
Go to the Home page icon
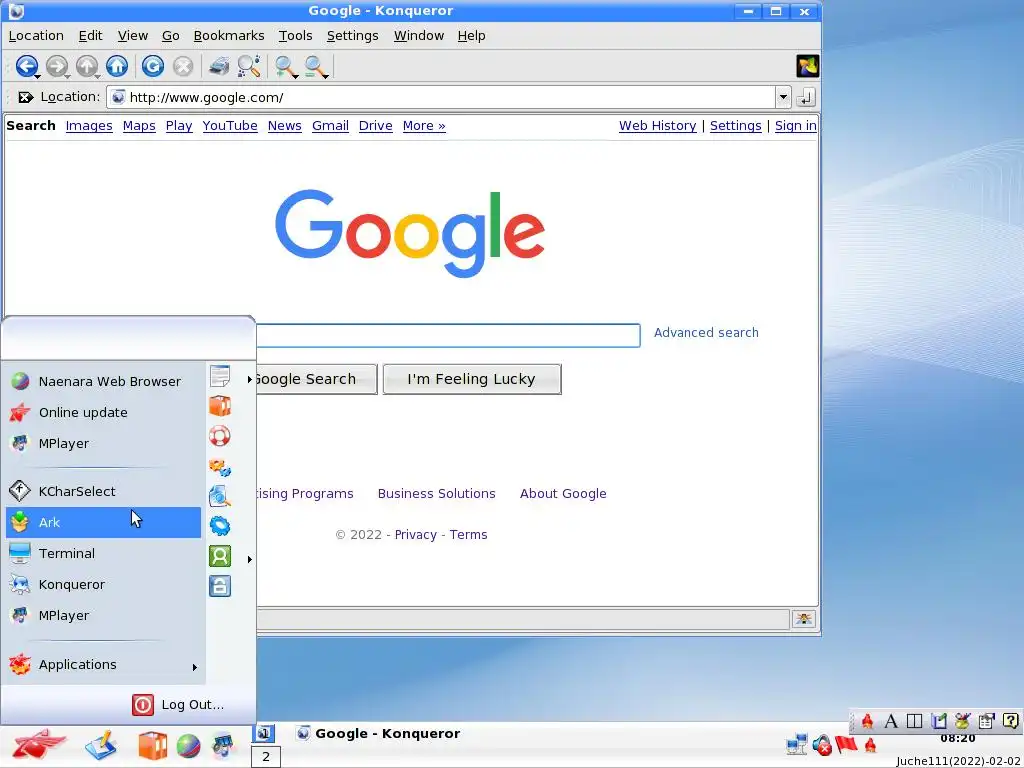click(x=117, y=66)
